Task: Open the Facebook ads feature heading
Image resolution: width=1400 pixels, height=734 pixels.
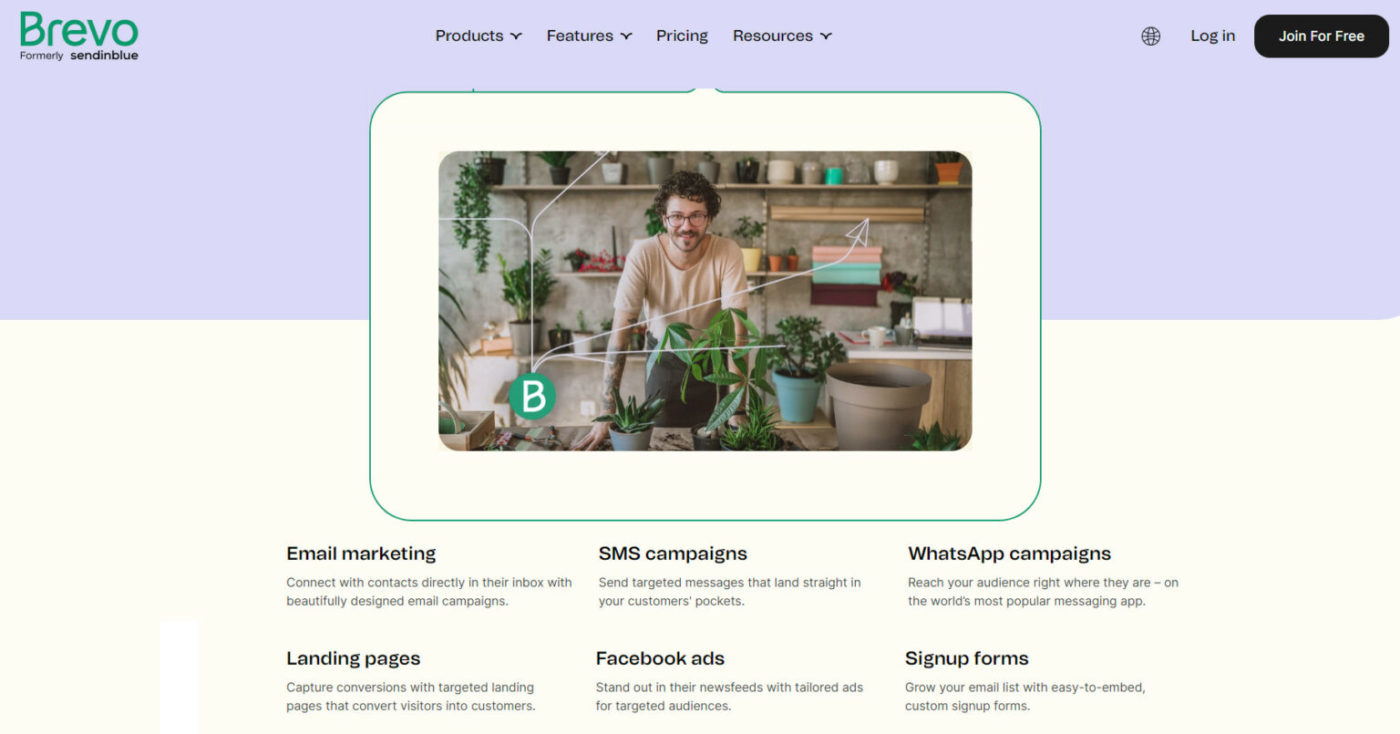Action: (660, 658)
